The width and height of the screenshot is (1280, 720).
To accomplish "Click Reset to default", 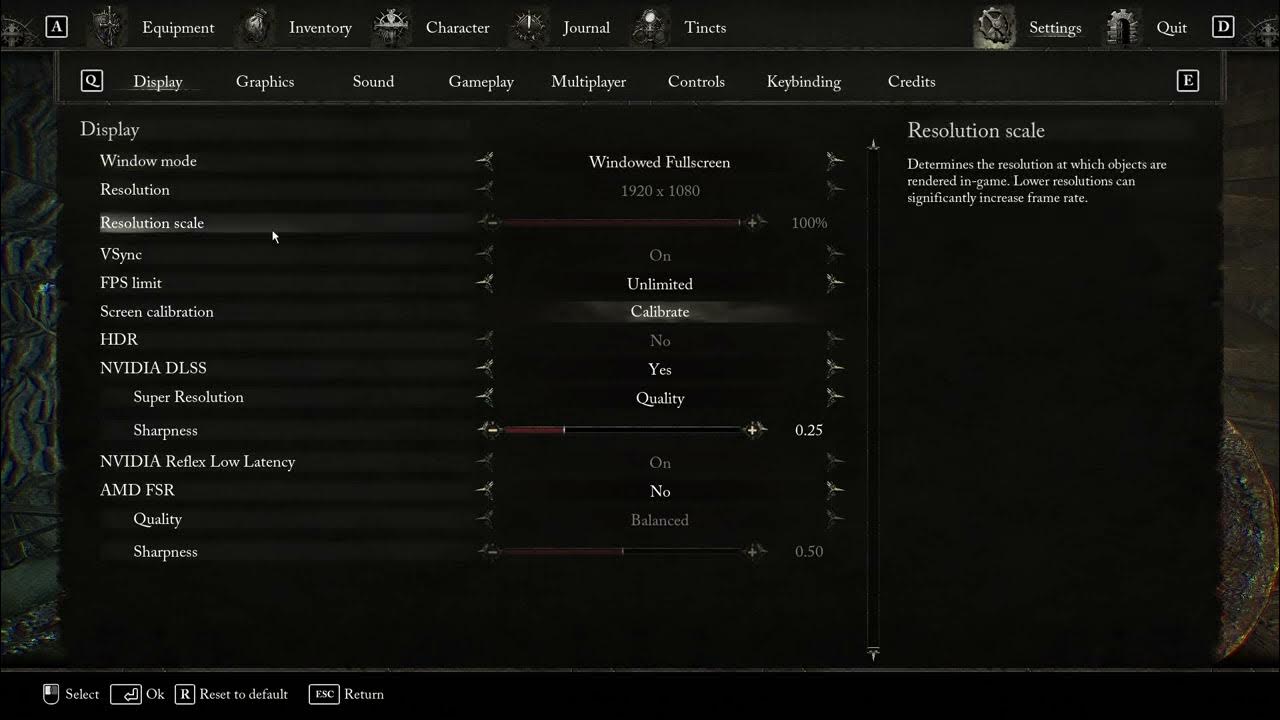I will click(x=240, y=693).
